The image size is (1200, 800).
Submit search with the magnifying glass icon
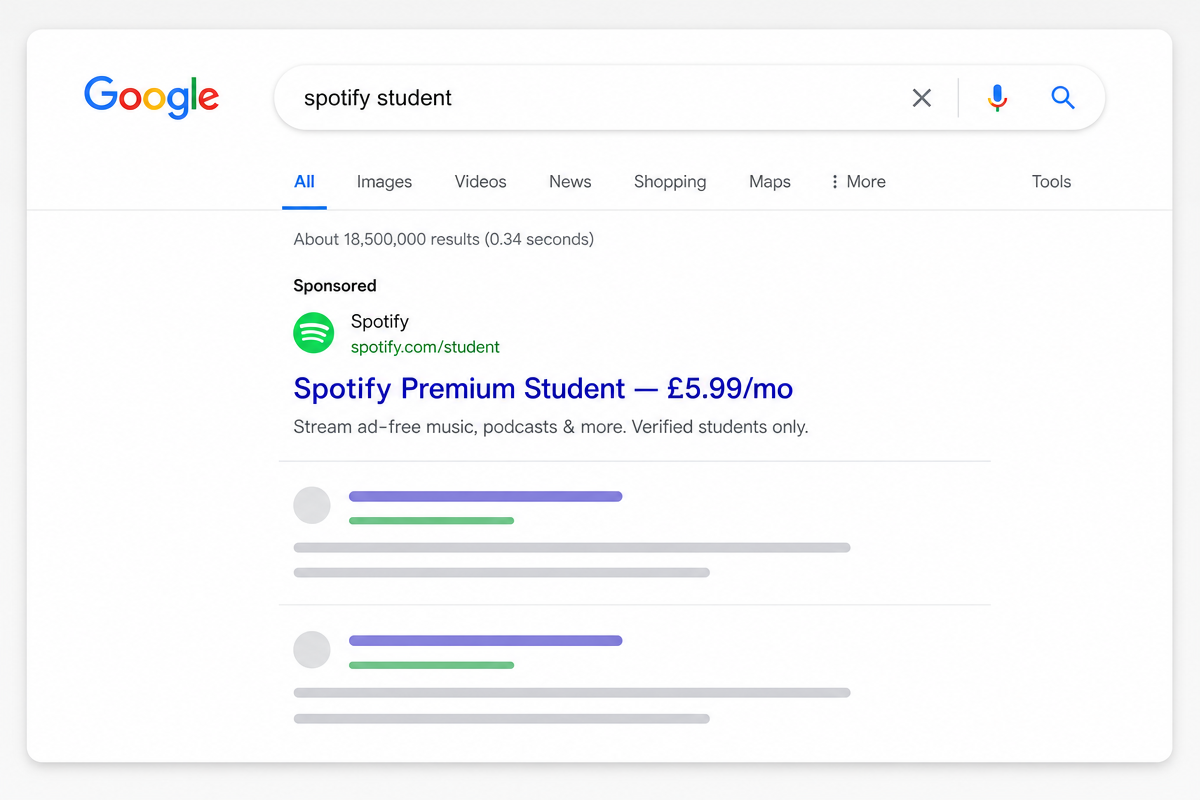[1063, 97]
